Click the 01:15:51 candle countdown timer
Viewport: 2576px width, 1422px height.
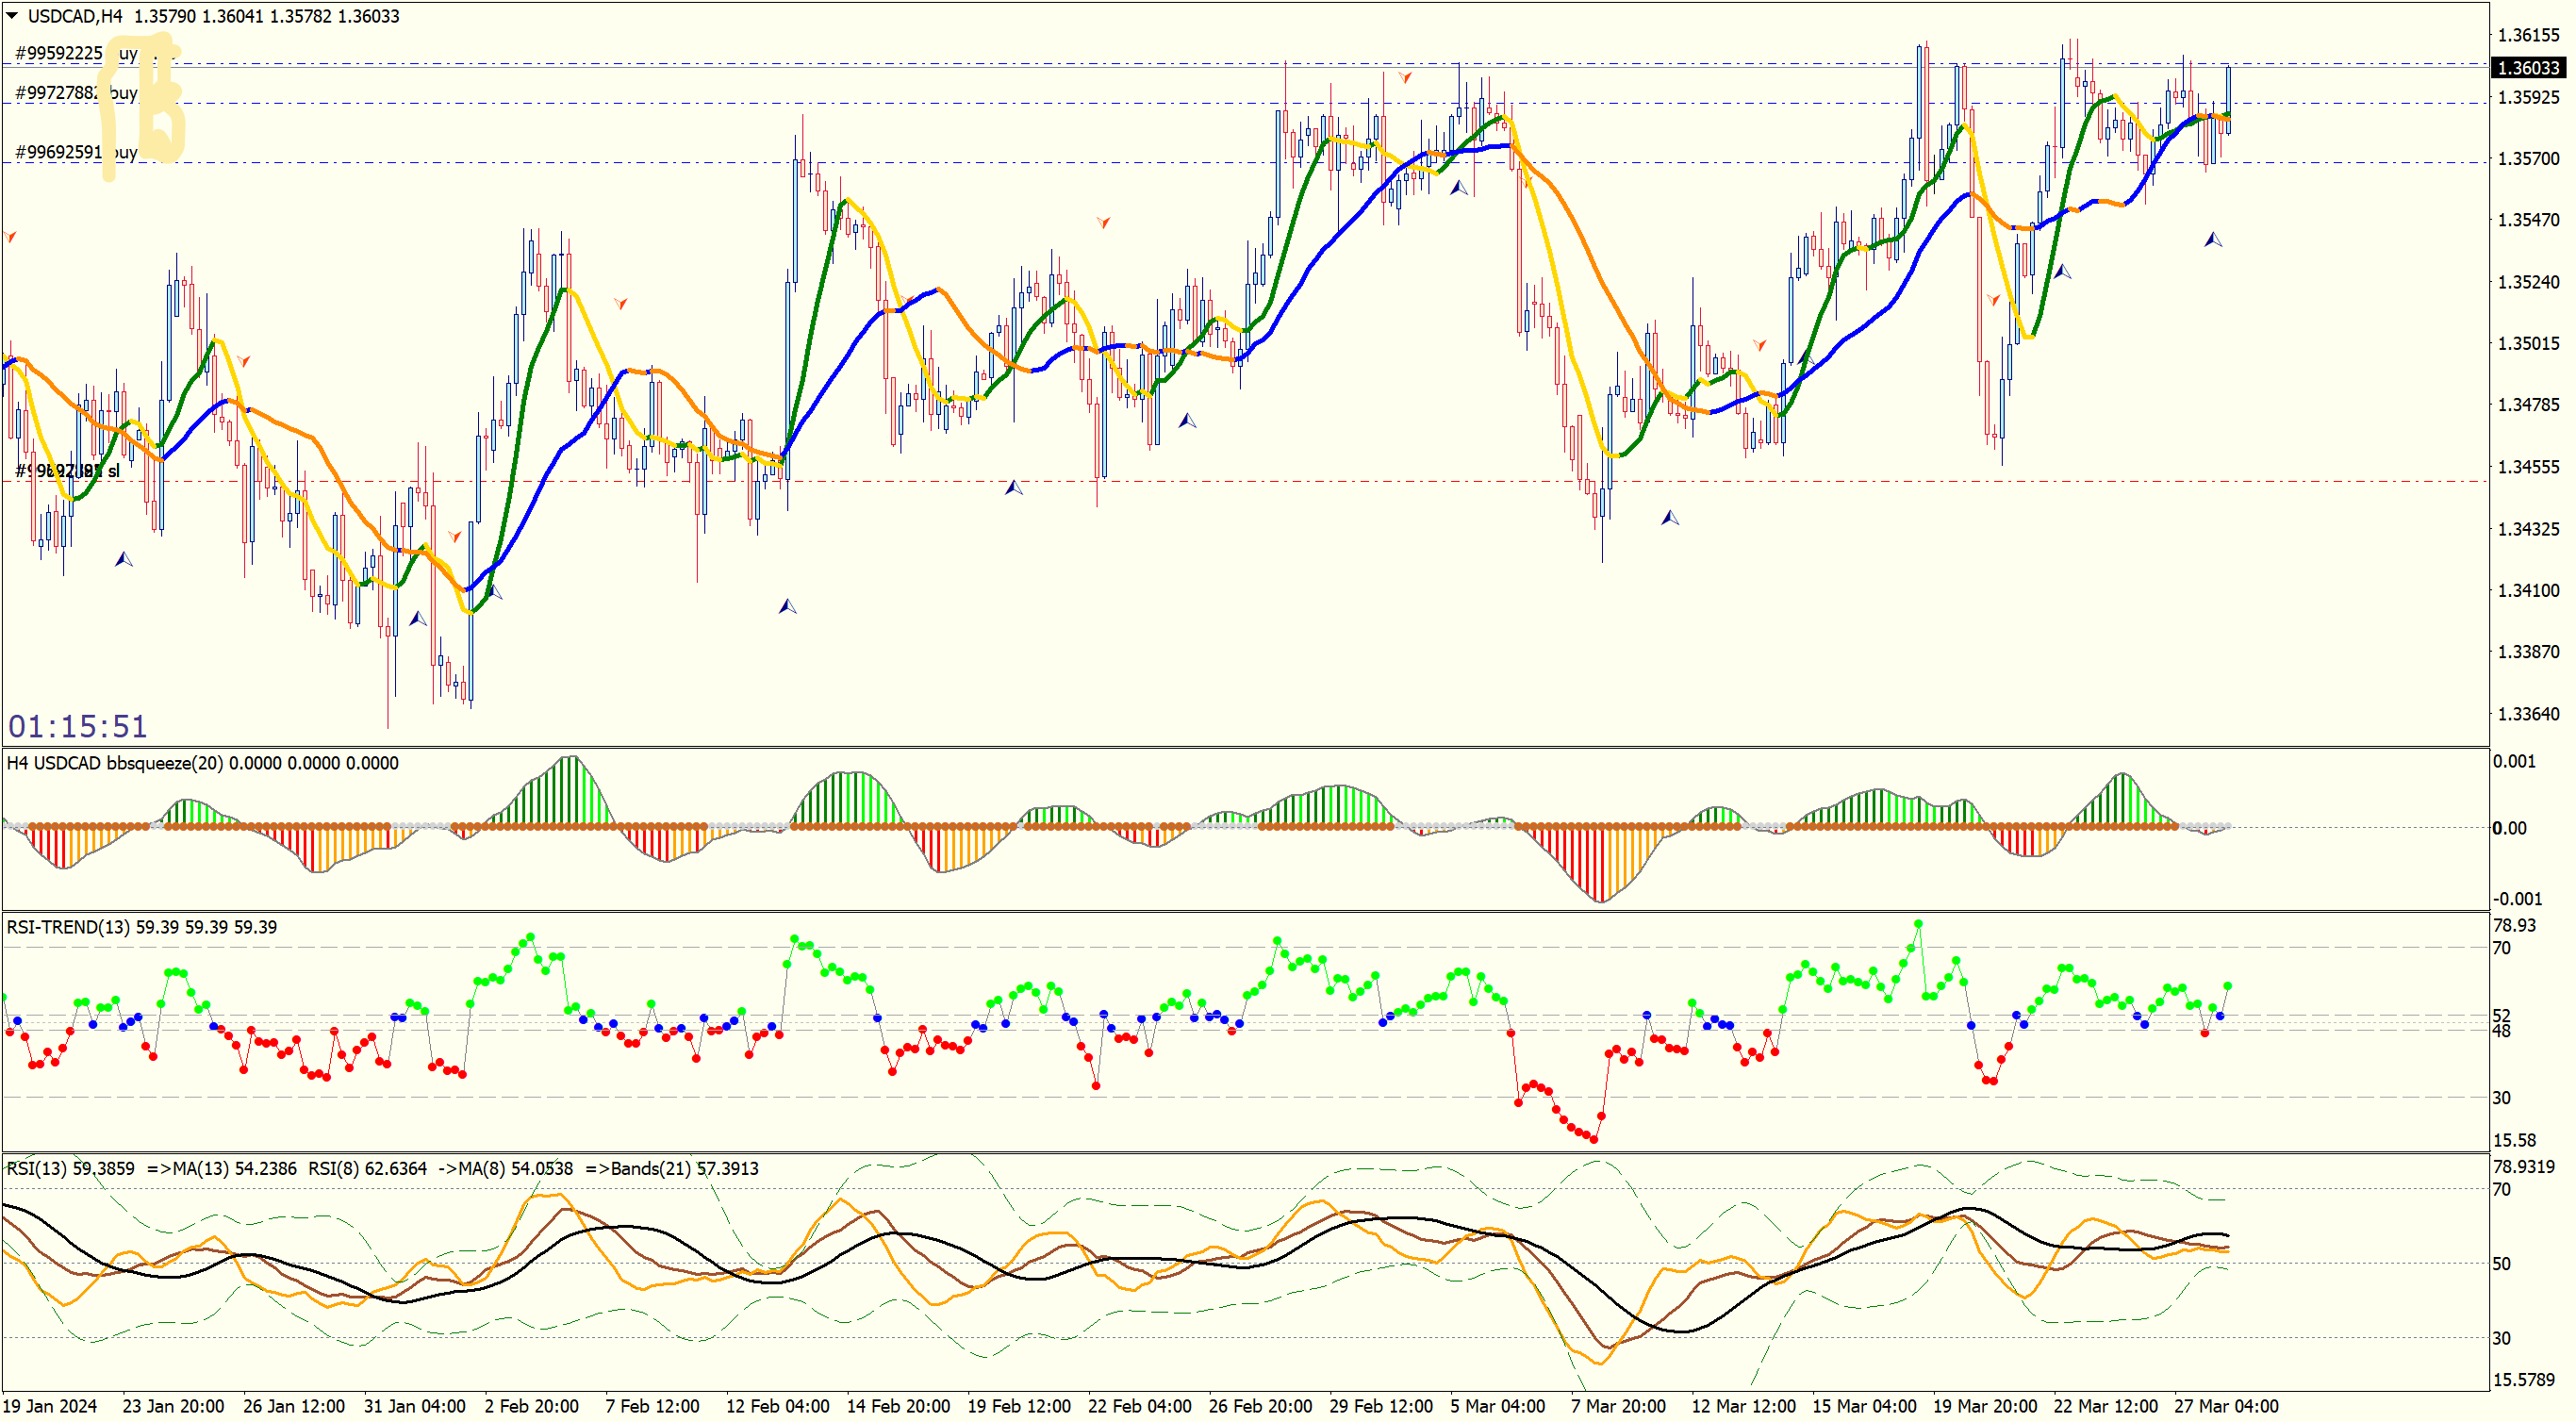click(x=78, y=726)
